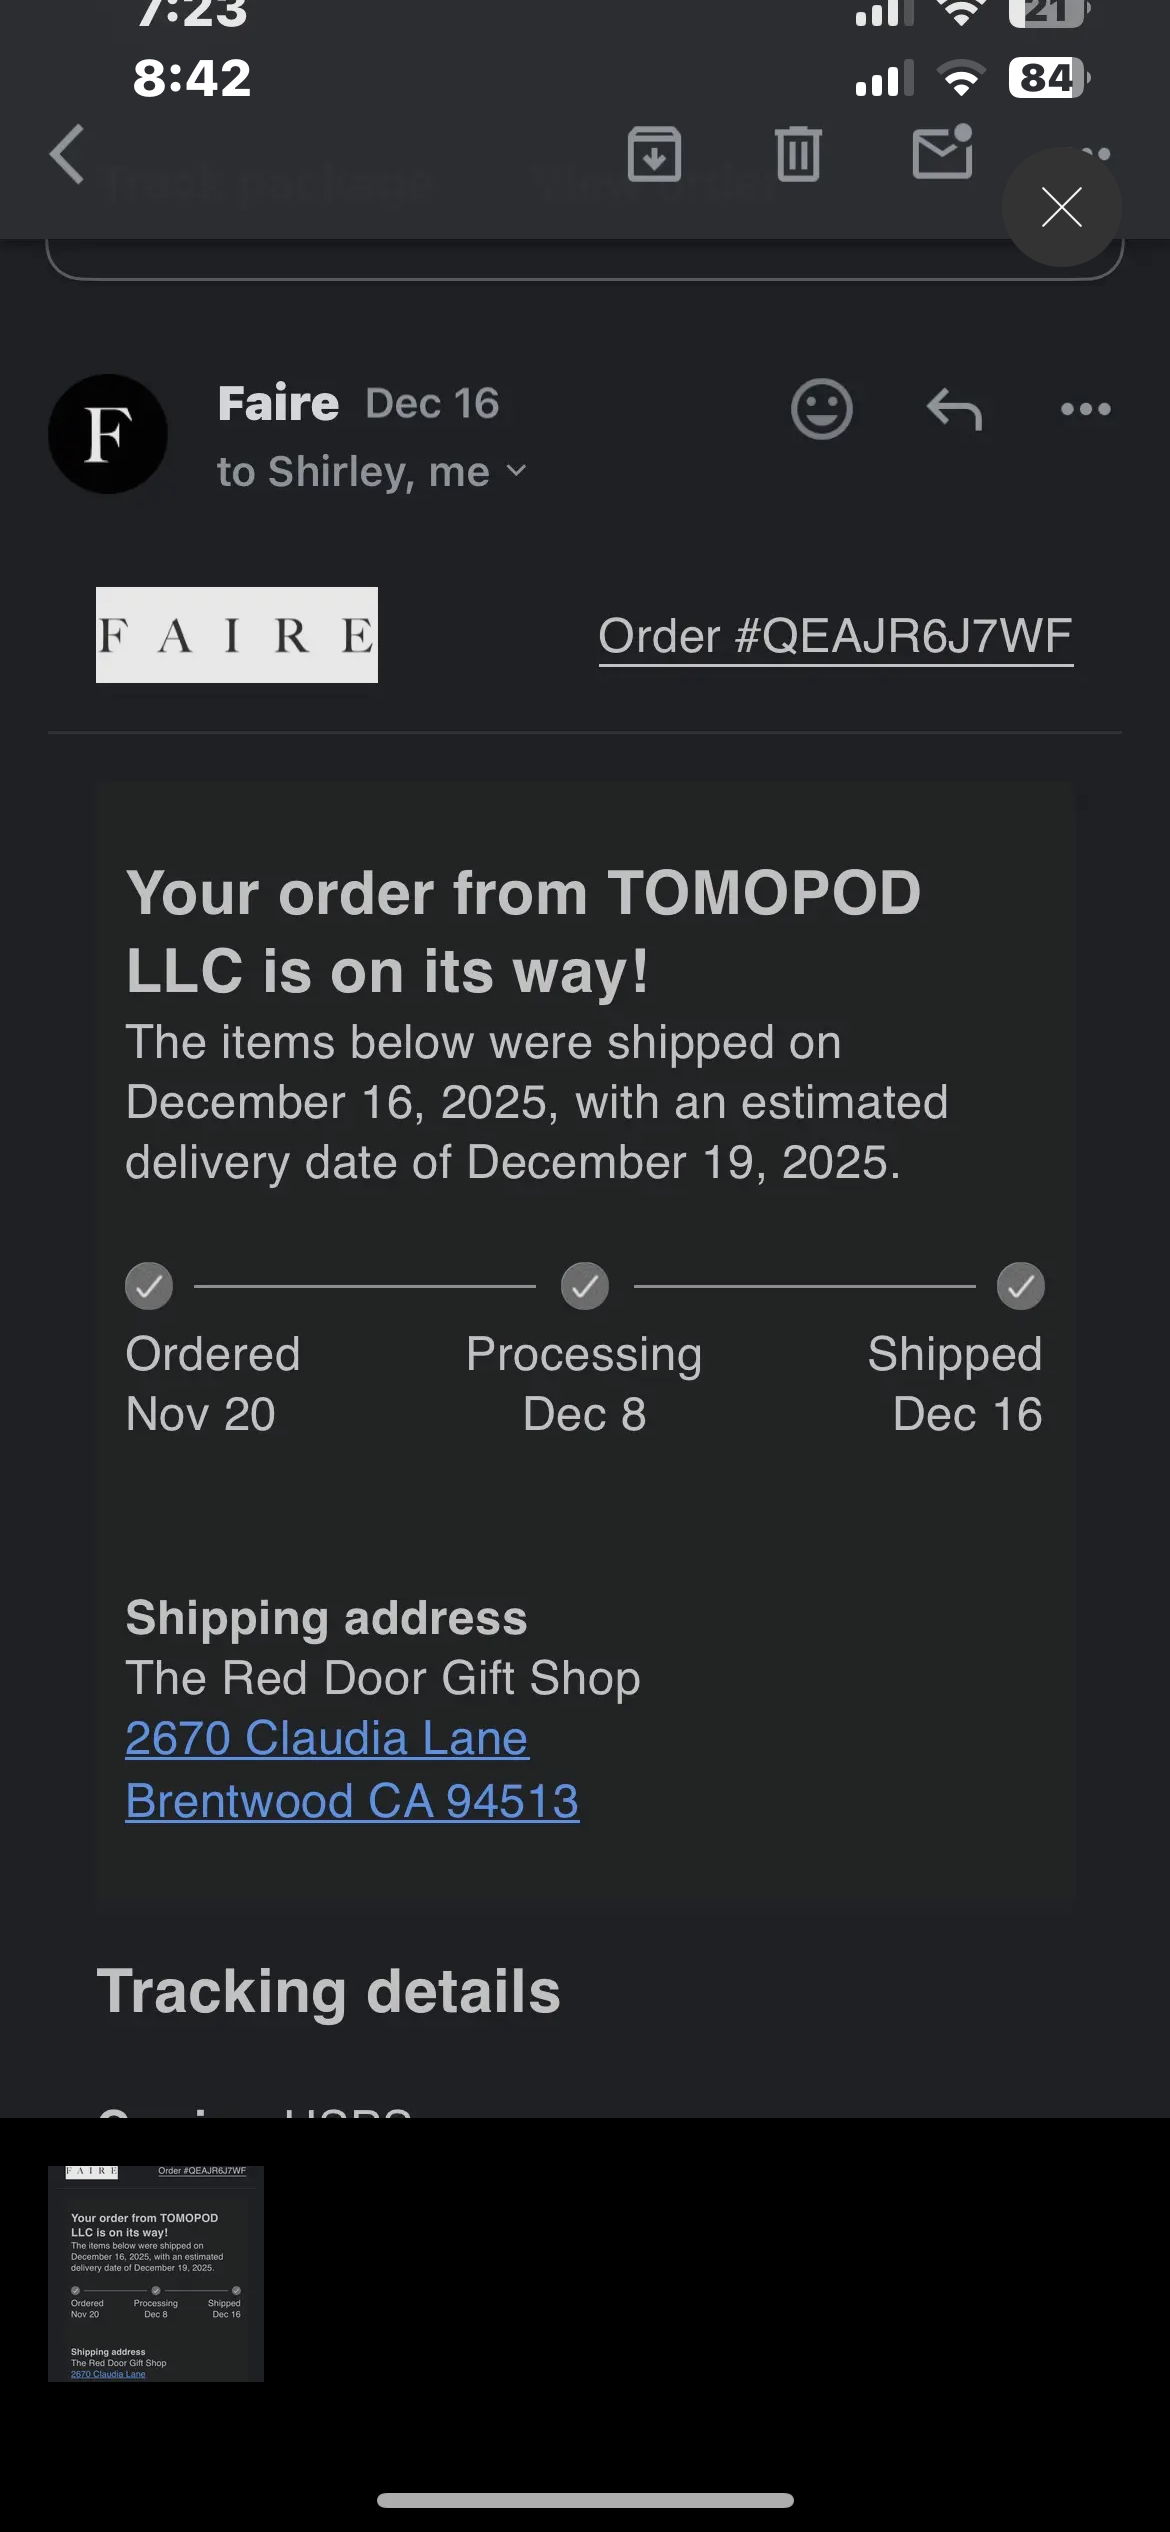Delete the email using the trash icon

(x=798, y=154)
